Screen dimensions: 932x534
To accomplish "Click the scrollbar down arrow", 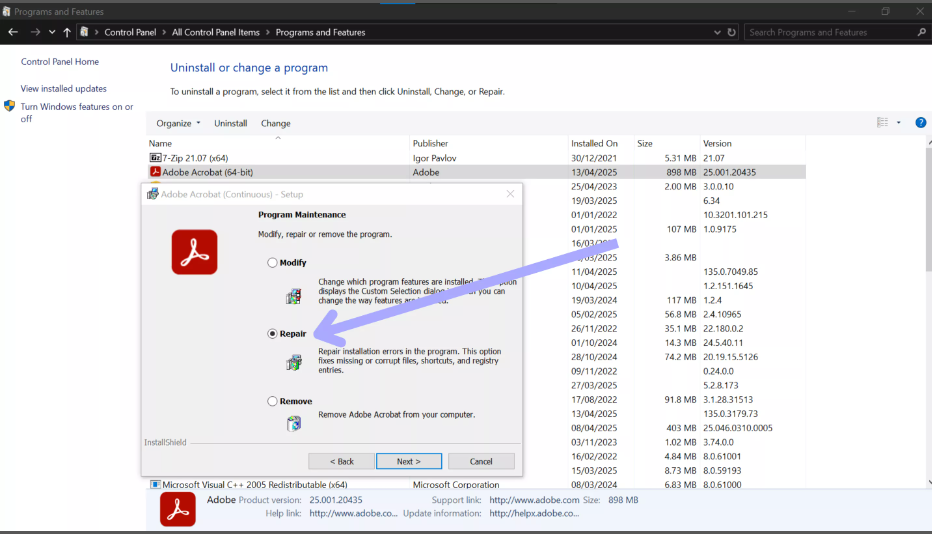I will point(928,482).
